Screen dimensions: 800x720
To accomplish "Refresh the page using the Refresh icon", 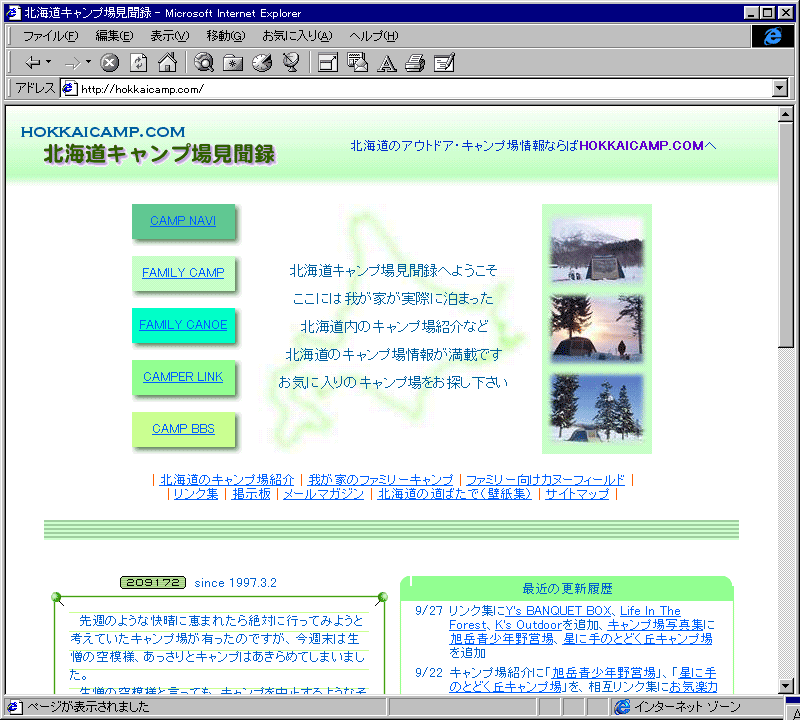I will tap(138, 63).
